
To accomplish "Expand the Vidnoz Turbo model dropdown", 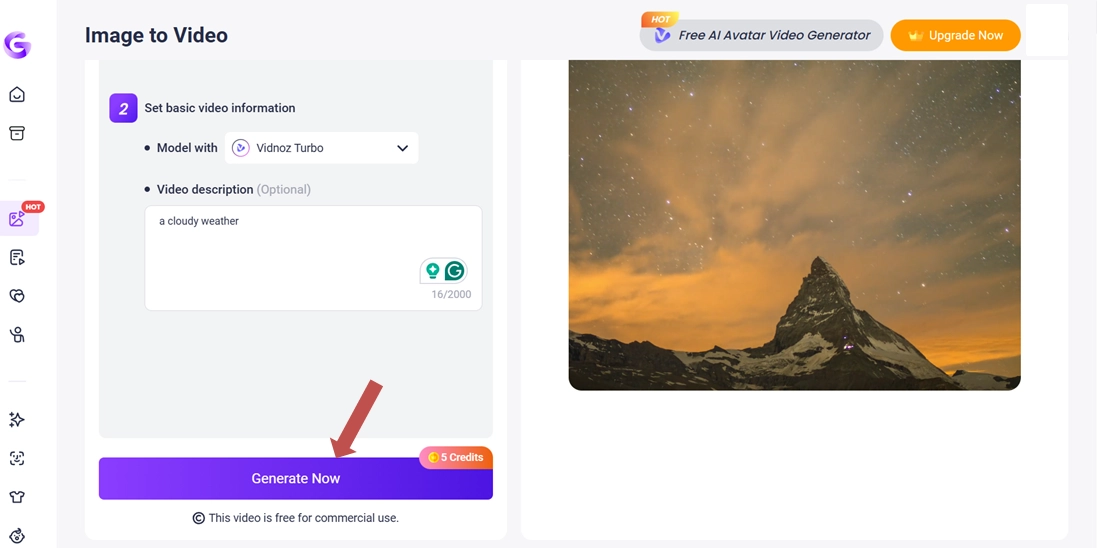I will click(x=320, y=148).
